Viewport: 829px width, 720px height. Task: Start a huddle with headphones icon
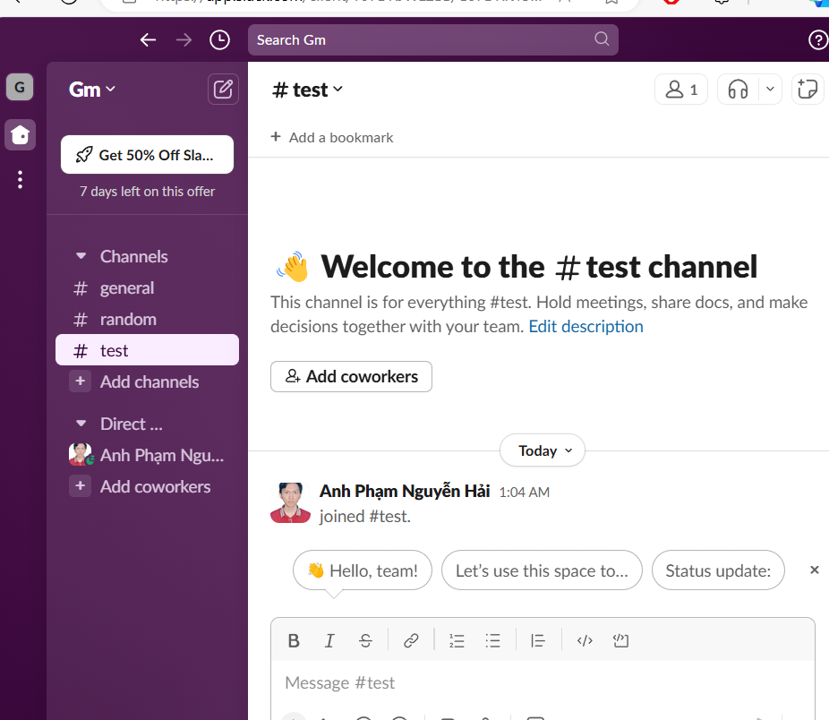tap(738, 89)
